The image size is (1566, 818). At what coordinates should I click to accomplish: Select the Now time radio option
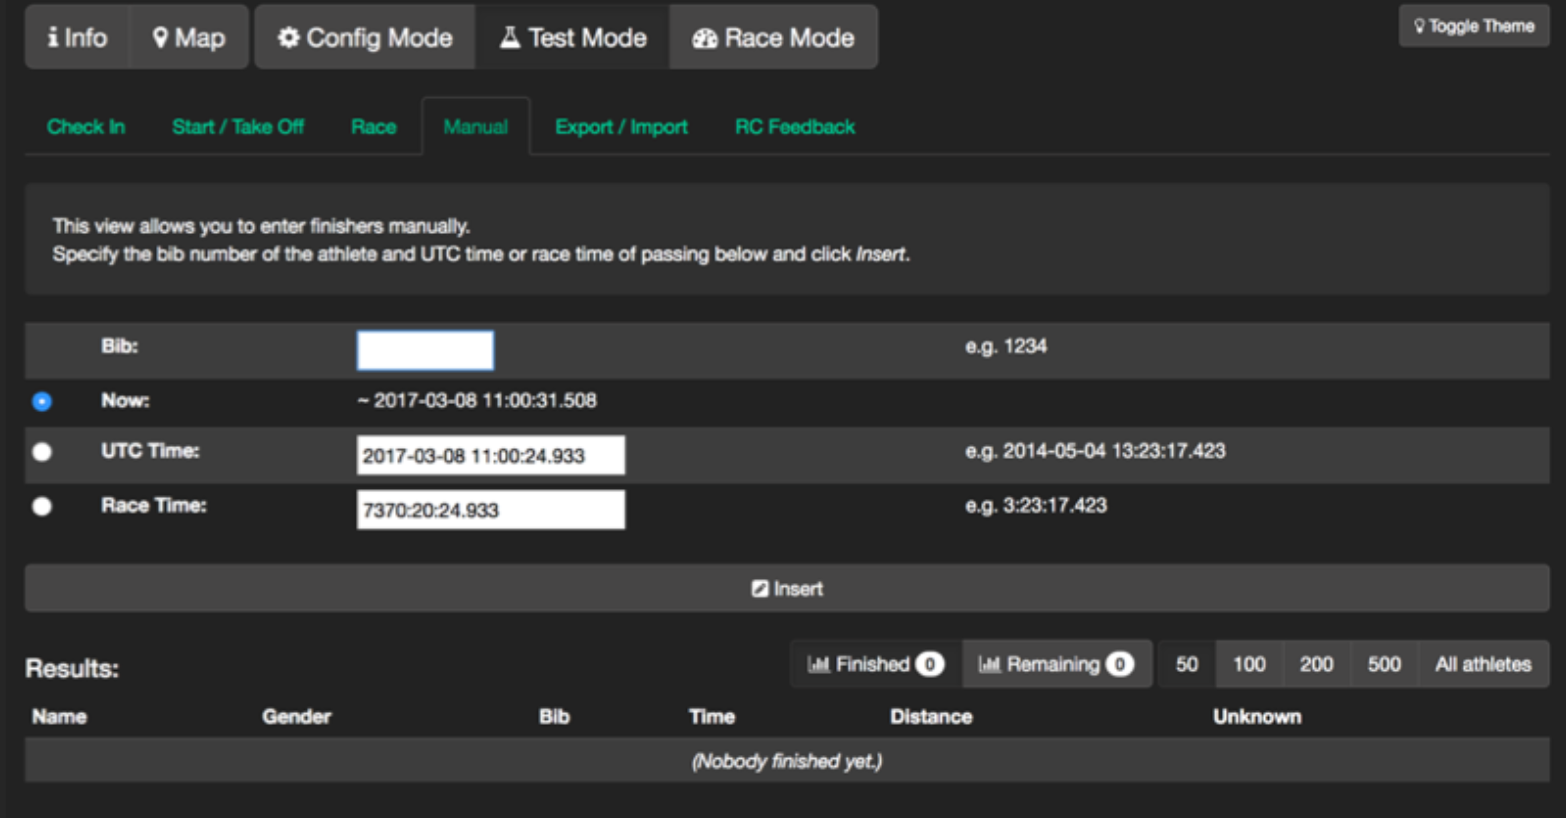[42, 401]
